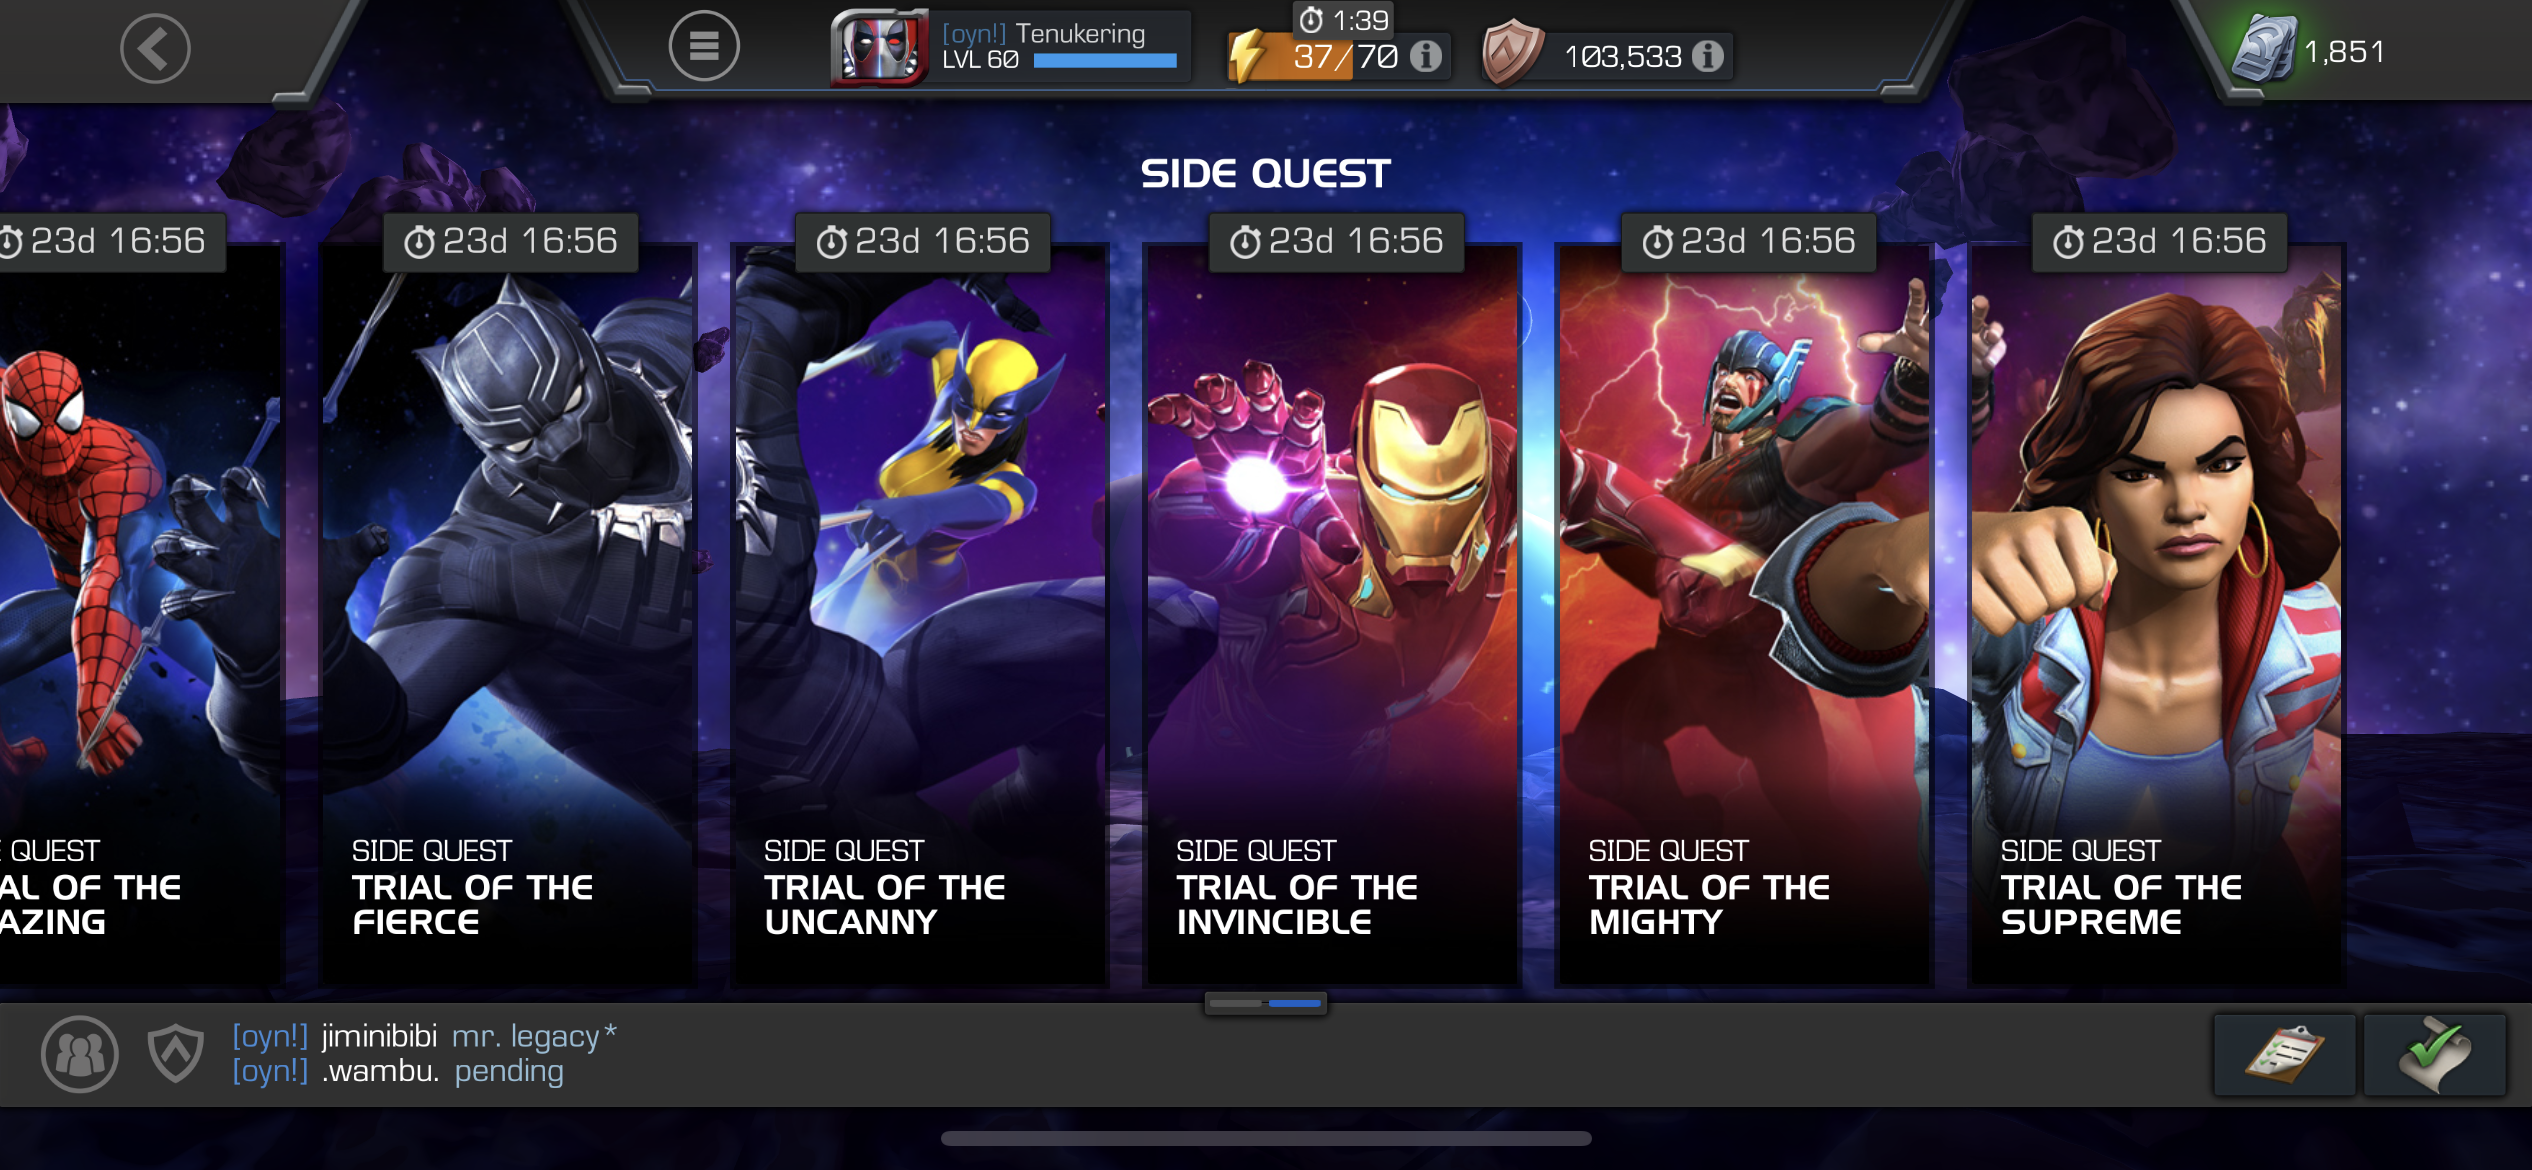Open the friends group chat icon
This screenshot has width=2532, height=1170.
80,1054
